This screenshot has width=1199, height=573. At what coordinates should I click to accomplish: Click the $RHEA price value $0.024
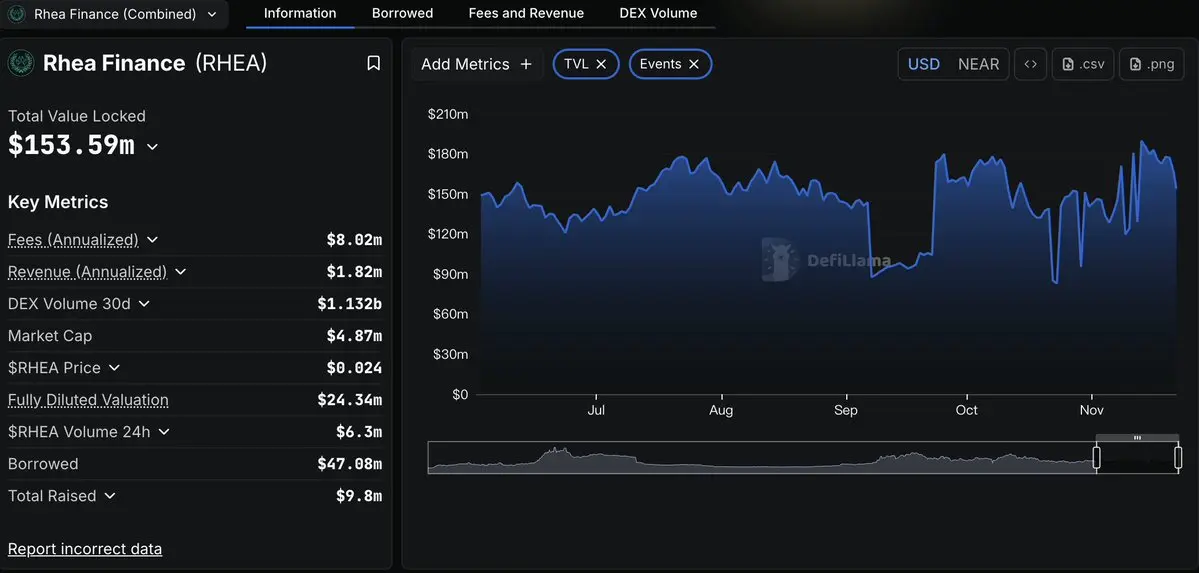[x=354, y=367]
